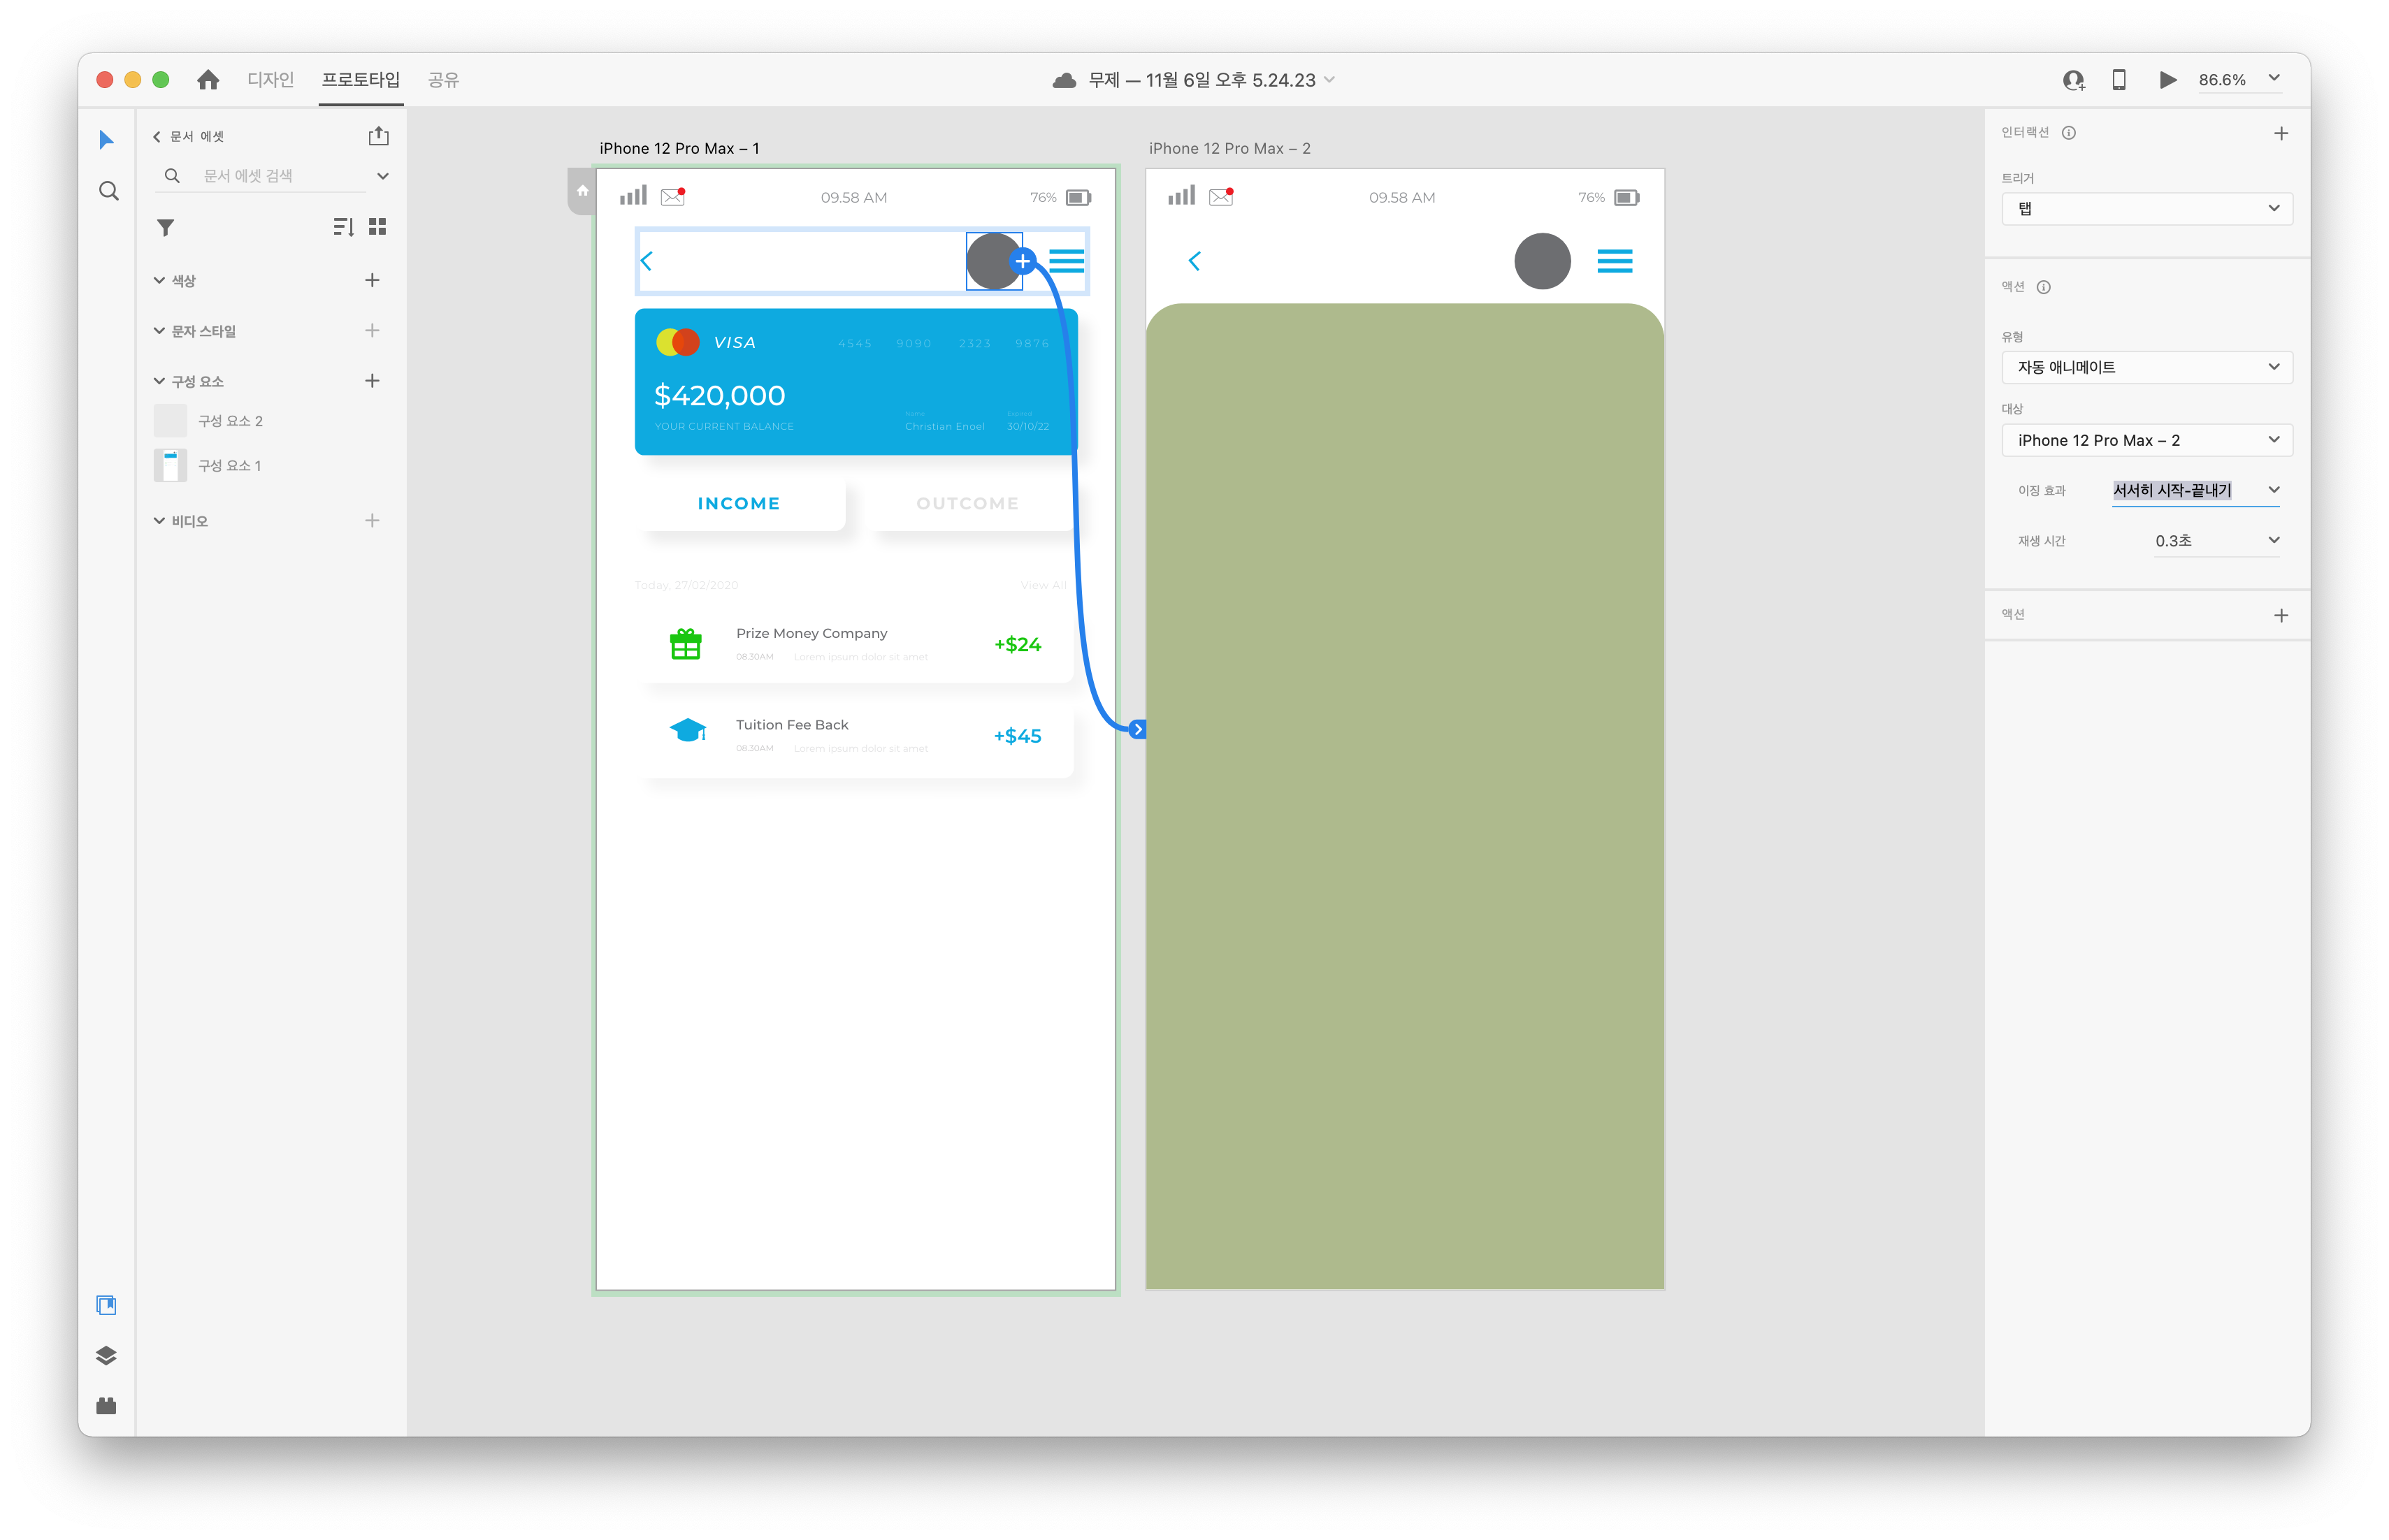Click the Home icon in title bar
2389x1540 pixels.
click(208, 80)
